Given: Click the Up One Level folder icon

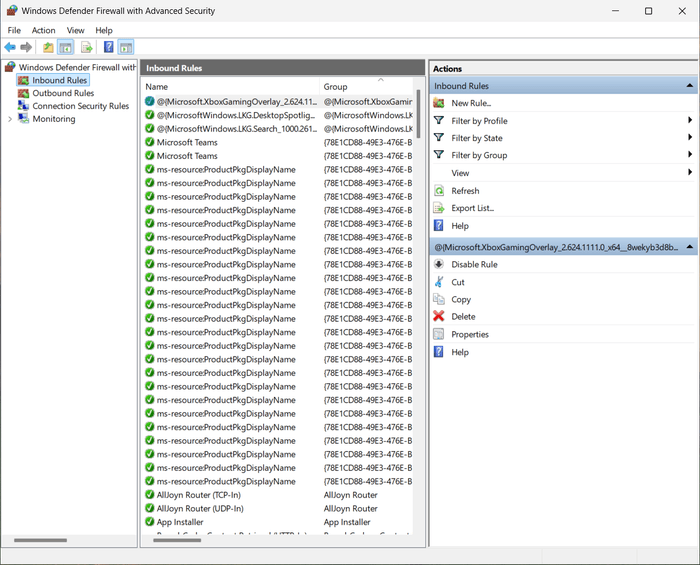Looking at the screenshot, I should click(48, 47).
